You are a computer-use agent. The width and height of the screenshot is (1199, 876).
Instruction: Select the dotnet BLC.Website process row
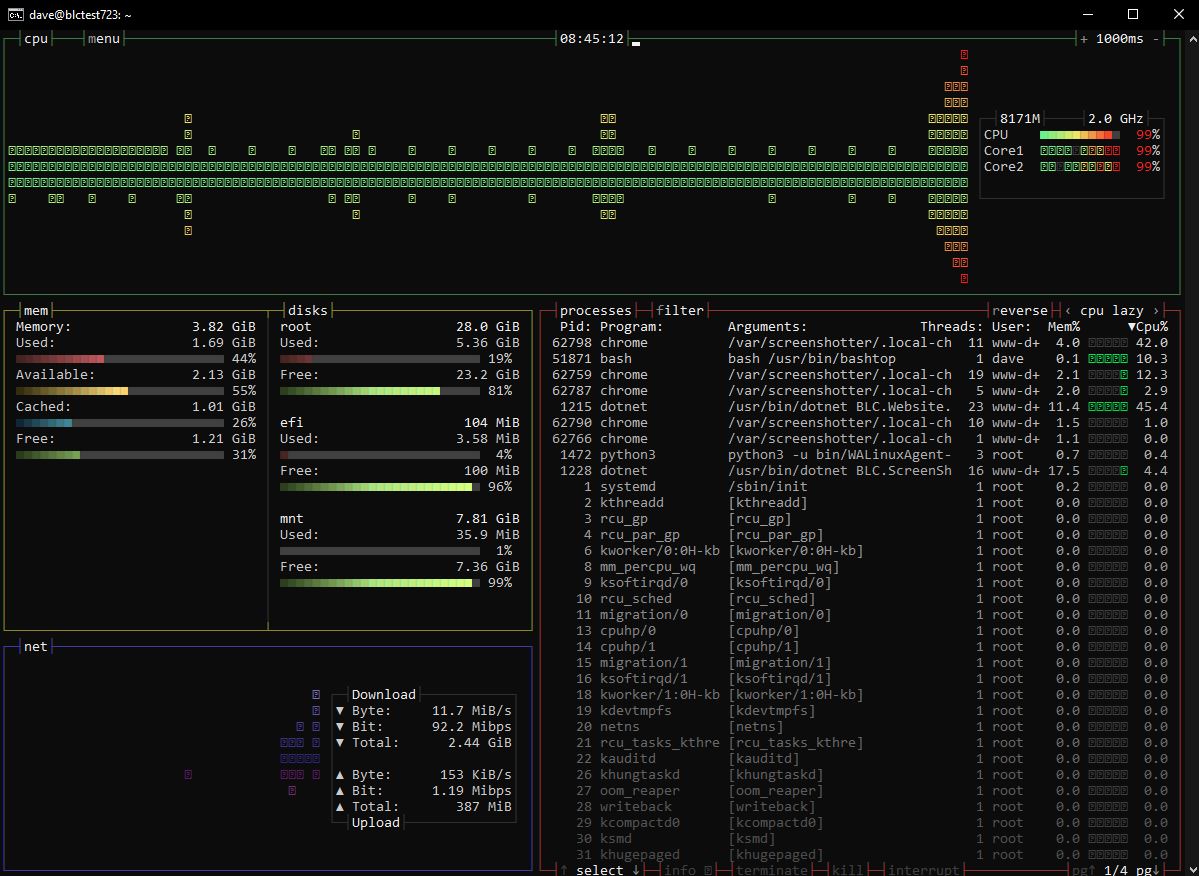[x=859, y=407]
